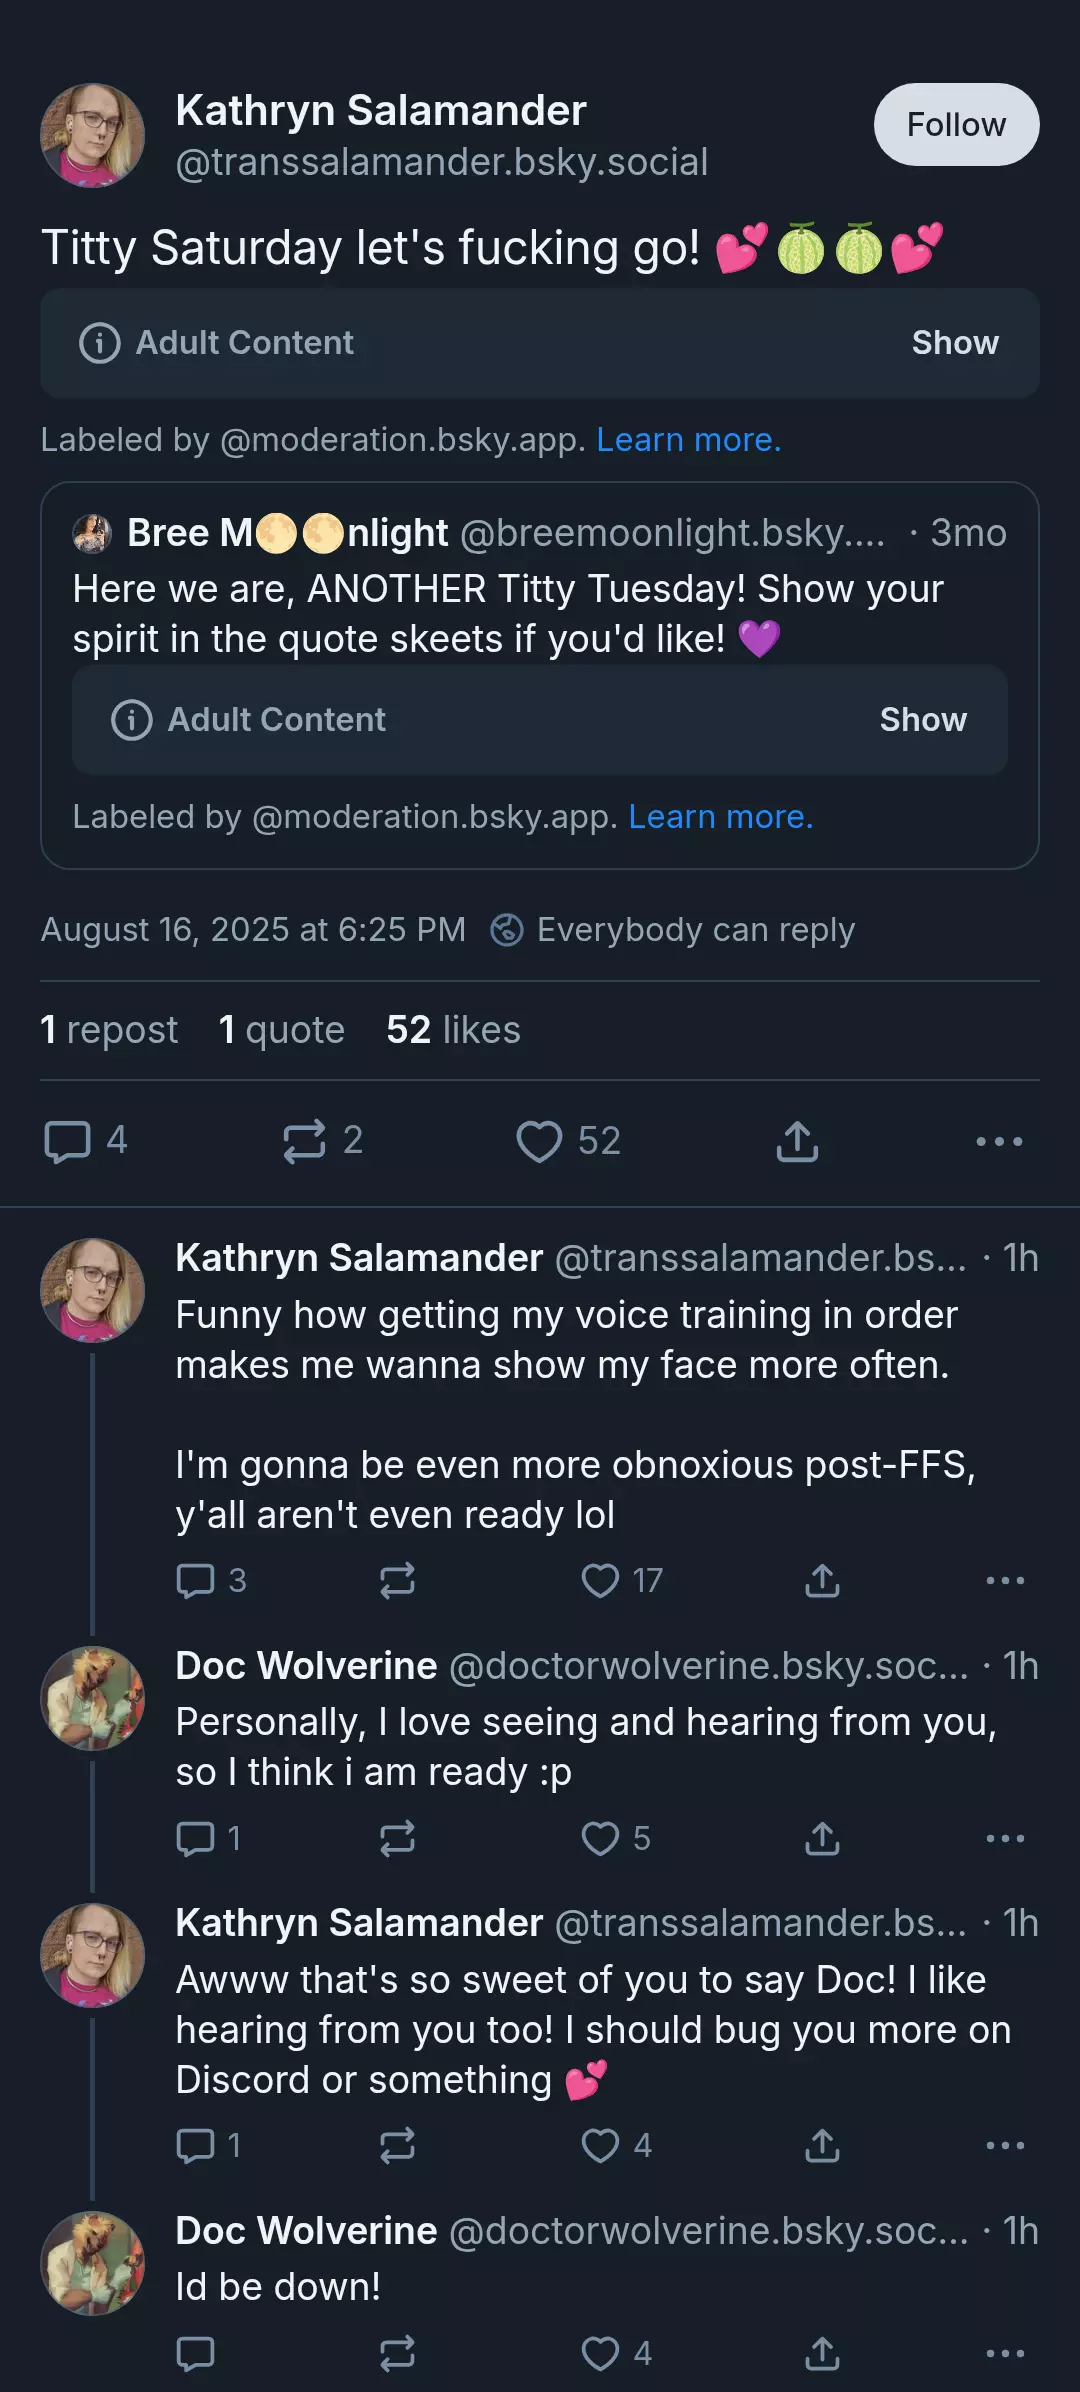Viewport: 1080px width, 2392px height.
Task: Share the main post via share icon
Action: click(797, 1141)
